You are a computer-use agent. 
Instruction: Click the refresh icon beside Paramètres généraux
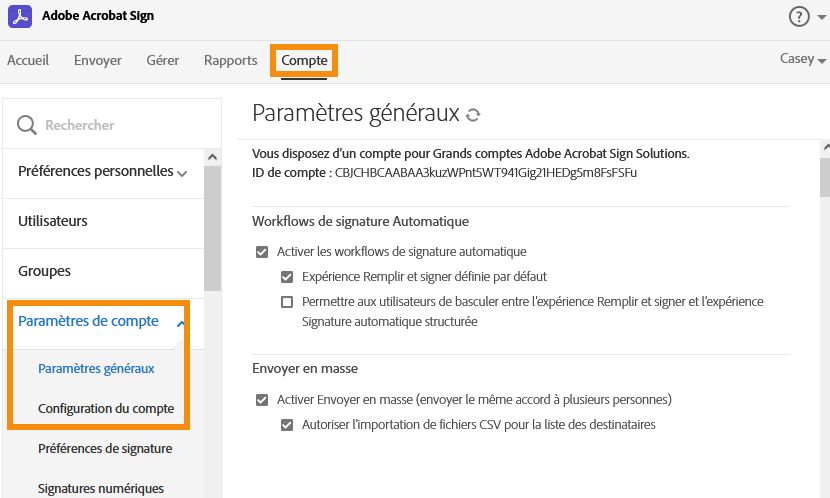[473, 115]
